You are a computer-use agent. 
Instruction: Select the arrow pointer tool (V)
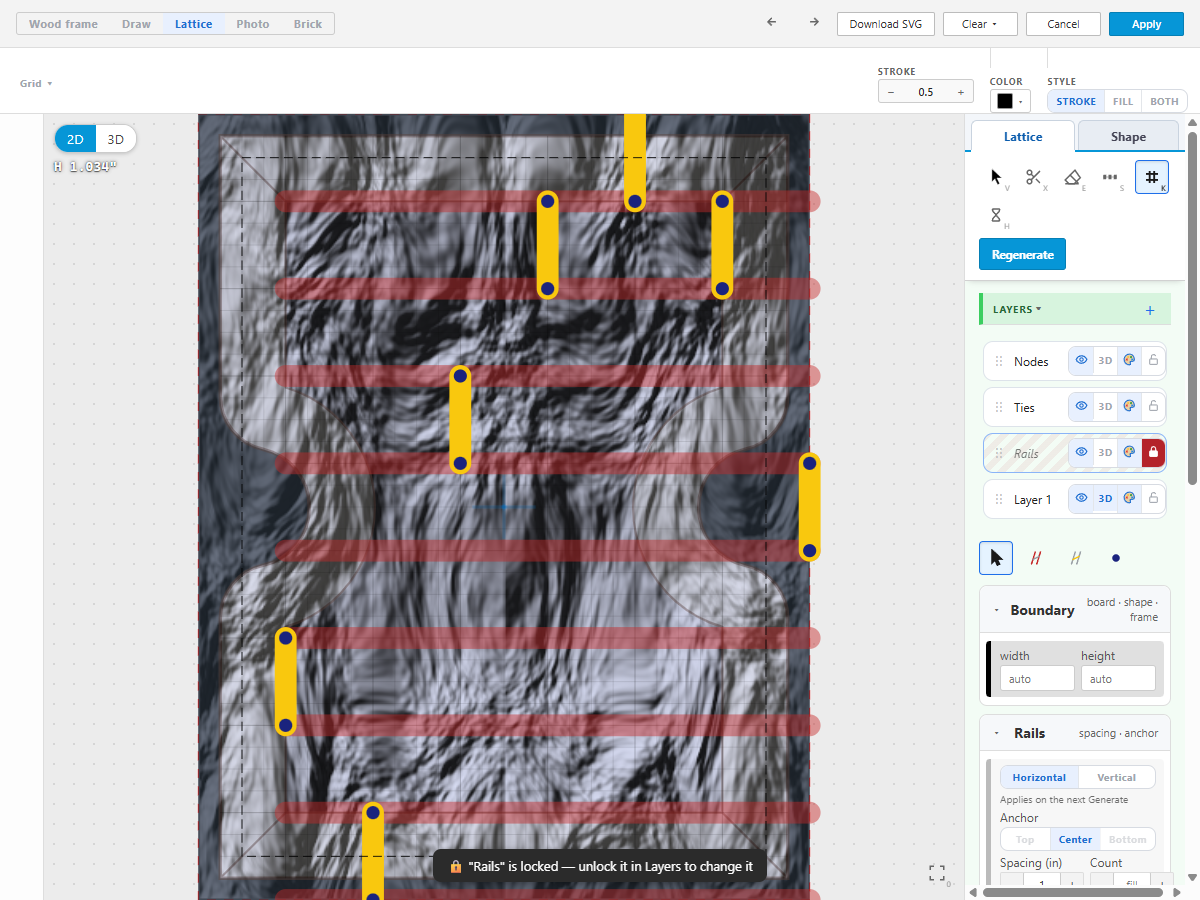(996, 177)
